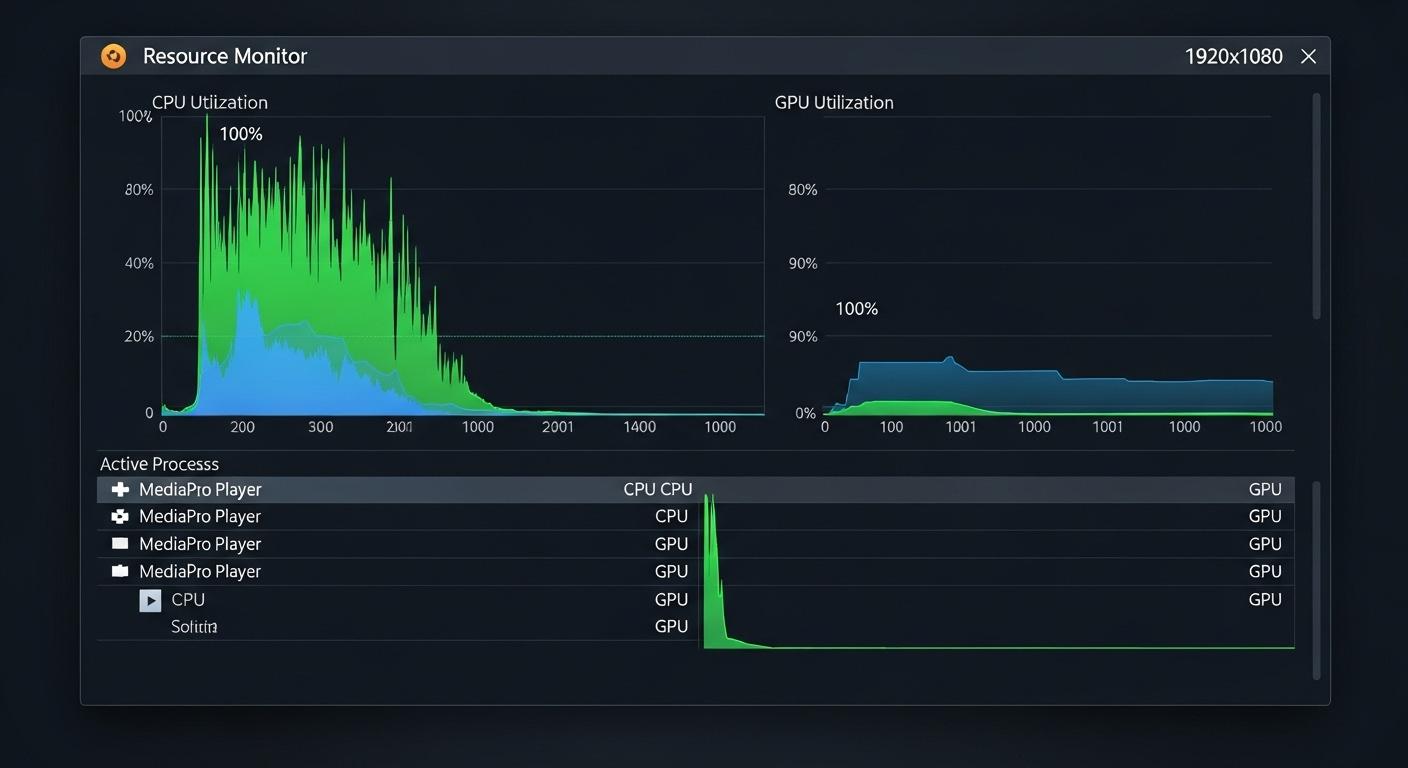Click the 100% label on GPU graph

coord(856,309)
